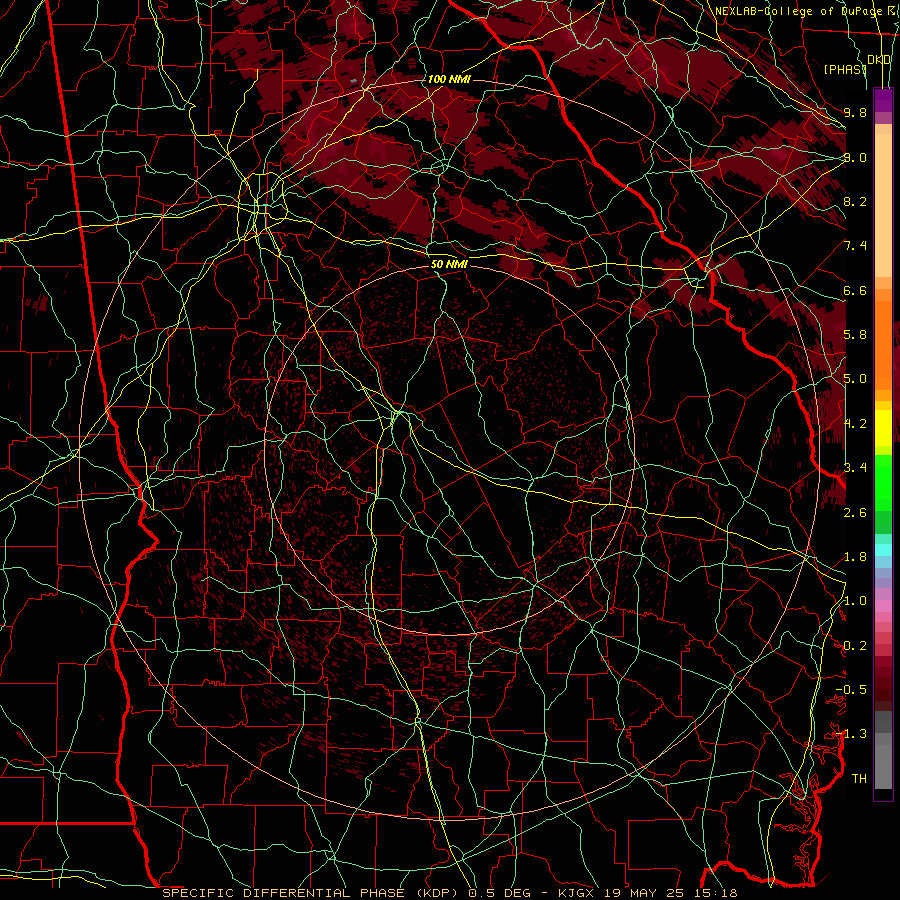This screenshot has height=900, width=900.
Task: Click the 1.8 value on the color scale
Action: pos(855,557)
